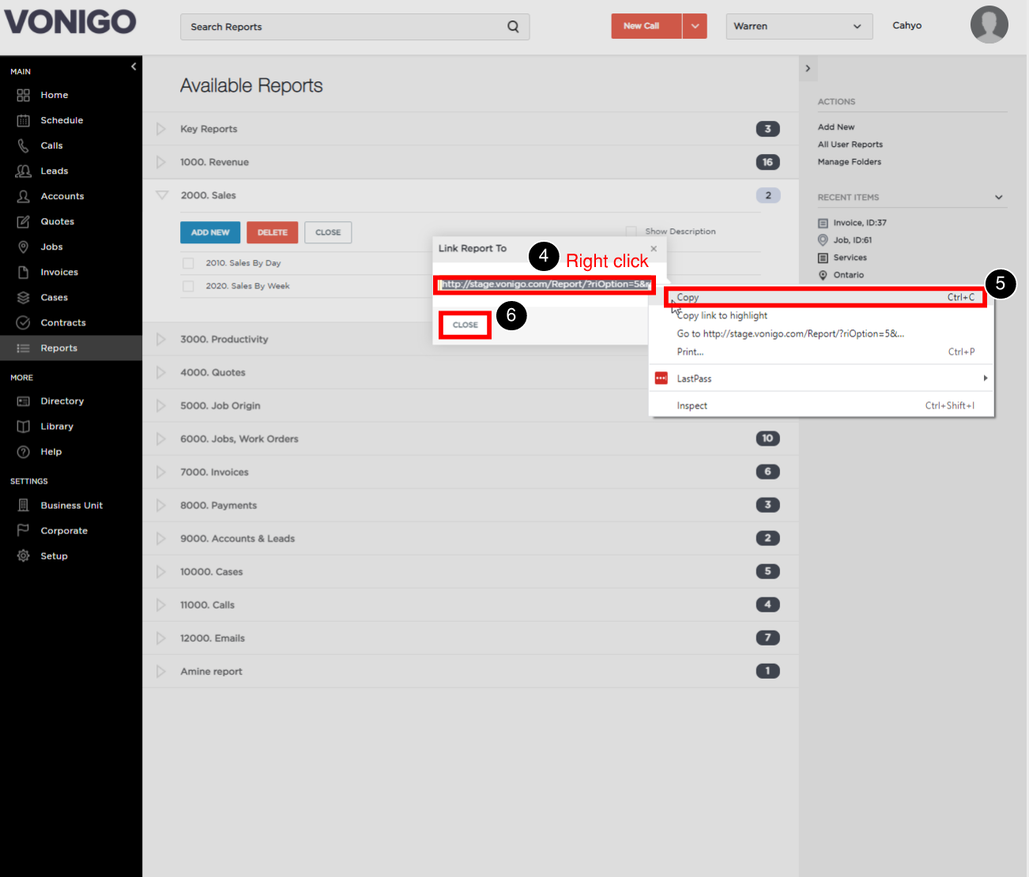
Task: Choose Inspect from the context menu
Action: tap(692, 406)
